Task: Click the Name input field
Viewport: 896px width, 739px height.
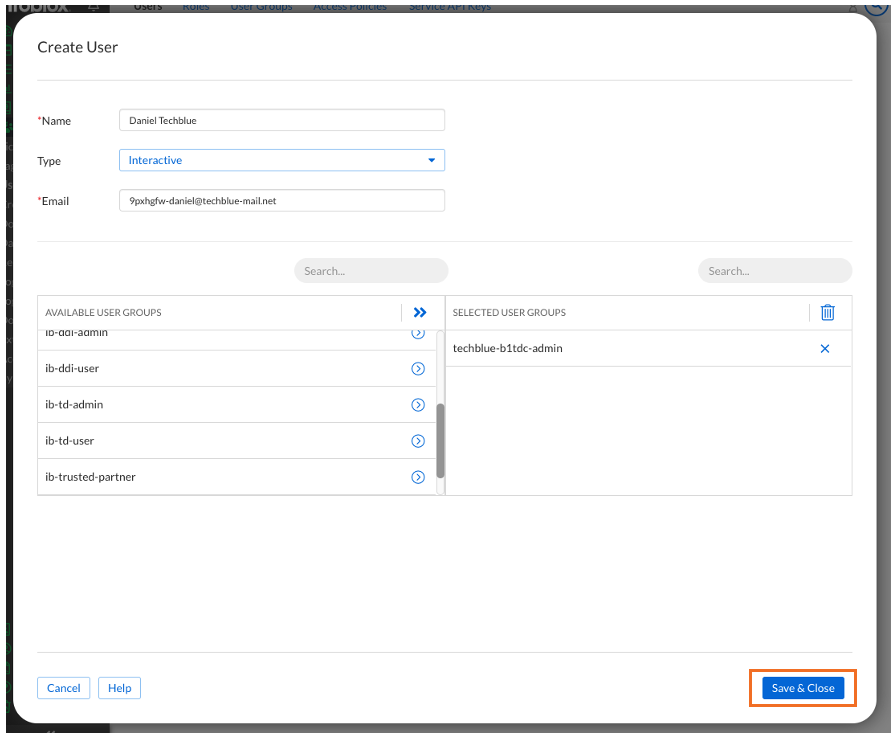Action: tap(281, 120)
